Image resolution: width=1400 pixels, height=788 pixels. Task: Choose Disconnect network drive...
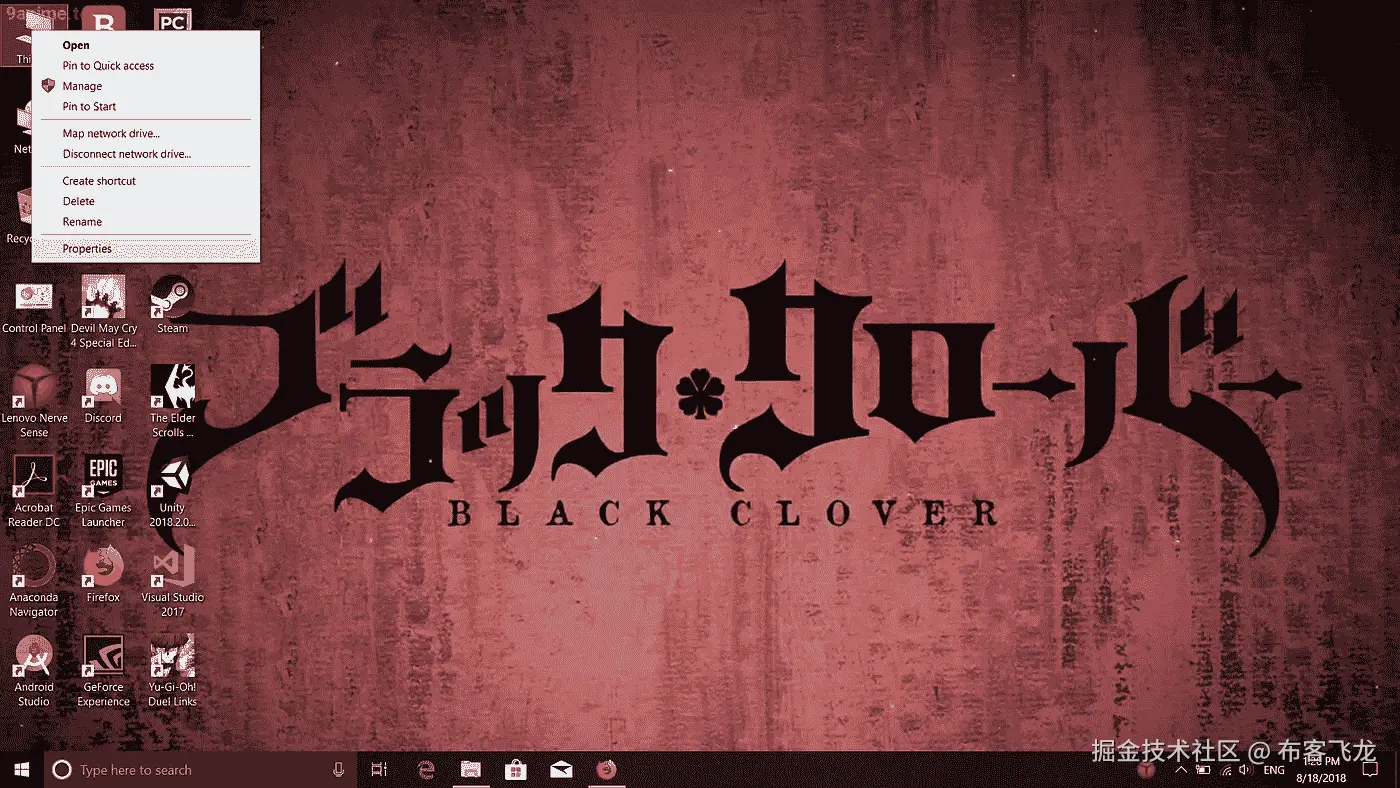145,154
